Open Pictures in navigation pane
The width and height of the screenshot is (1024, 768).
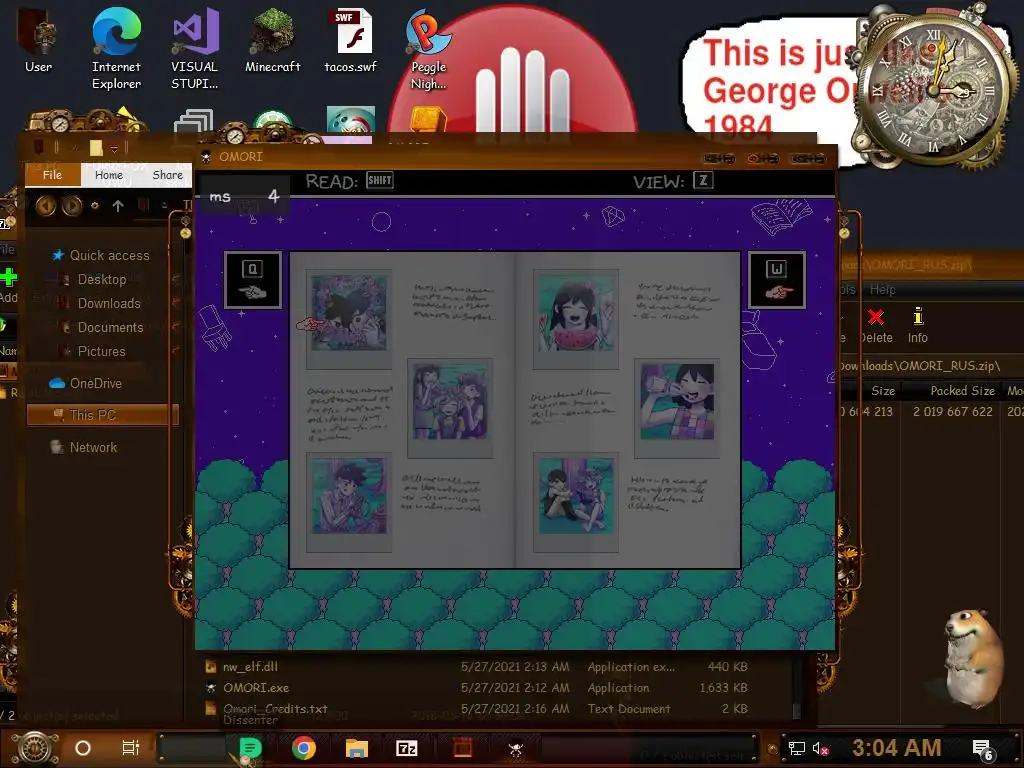[x=101, y=351]
